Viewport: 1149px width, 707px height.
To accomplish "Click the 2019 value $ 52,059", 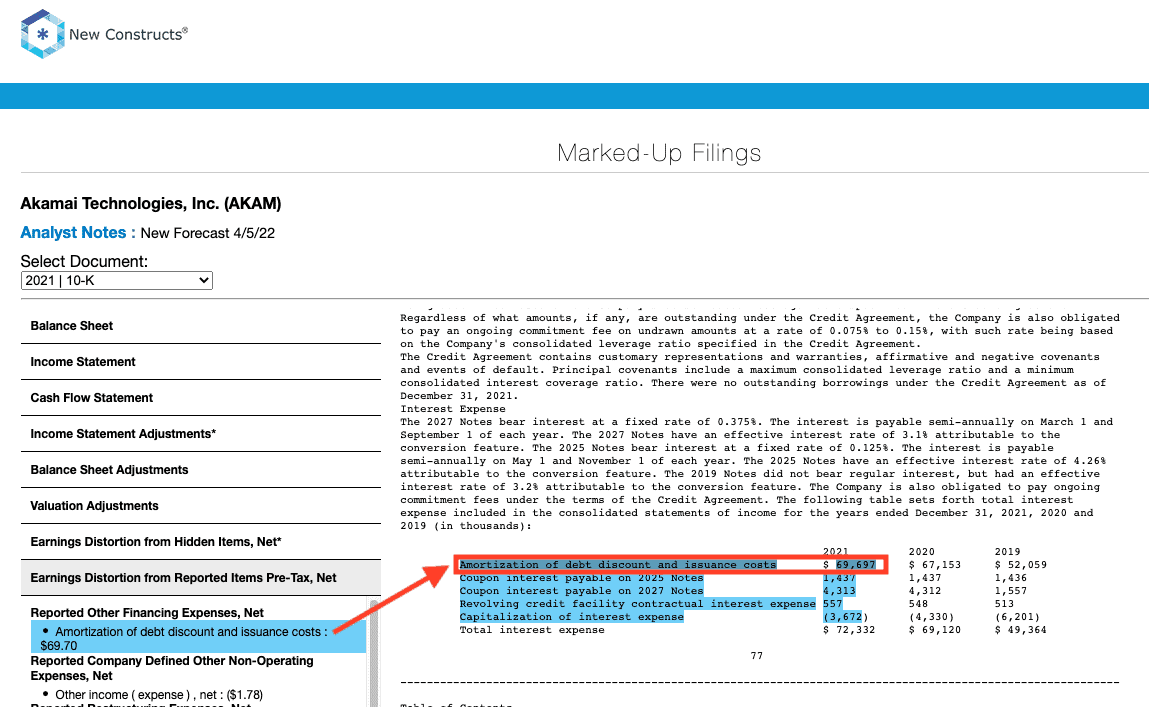I will click(x=1021, y=565).
